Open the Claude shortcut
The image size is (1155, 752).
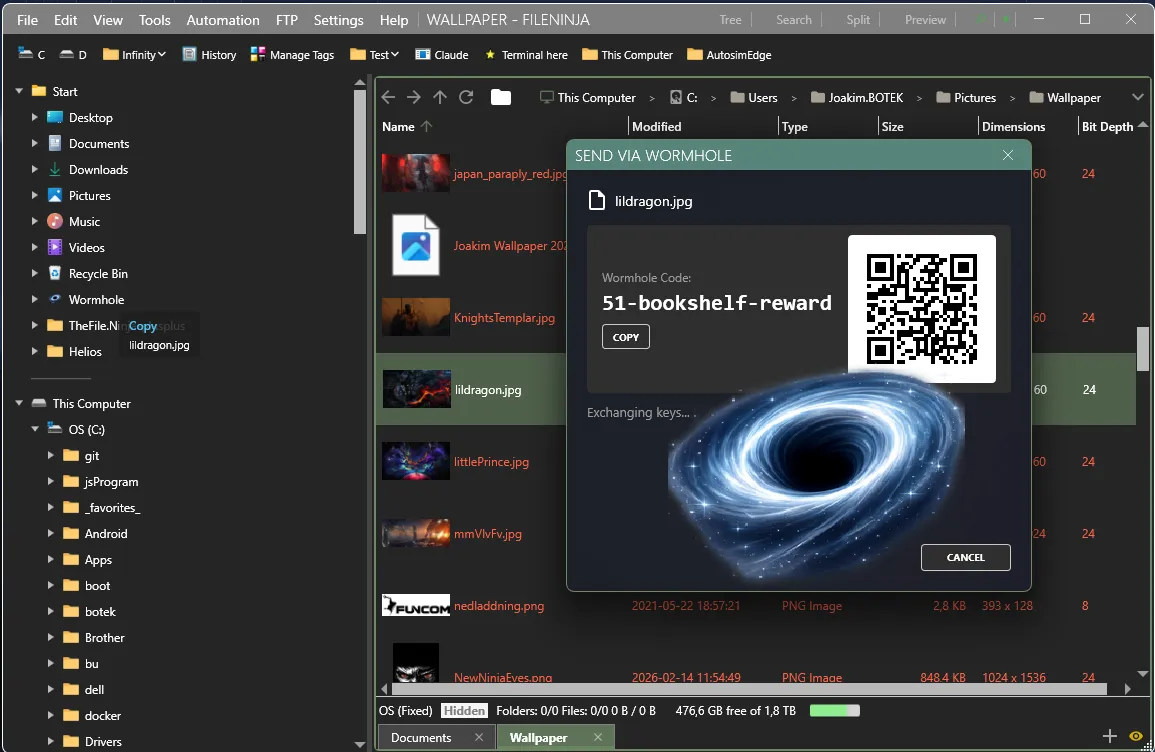click(x=441, y=55)
